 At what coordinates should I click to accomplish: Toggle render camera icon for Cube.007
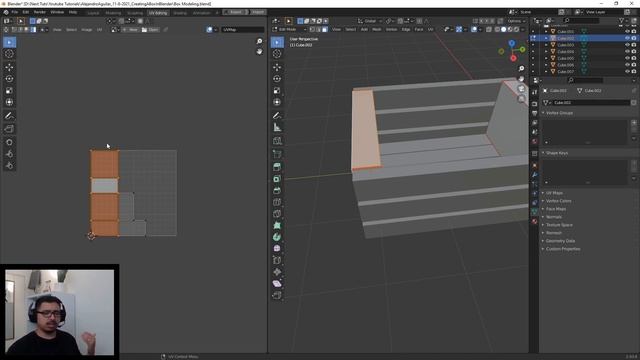point(634,71)
